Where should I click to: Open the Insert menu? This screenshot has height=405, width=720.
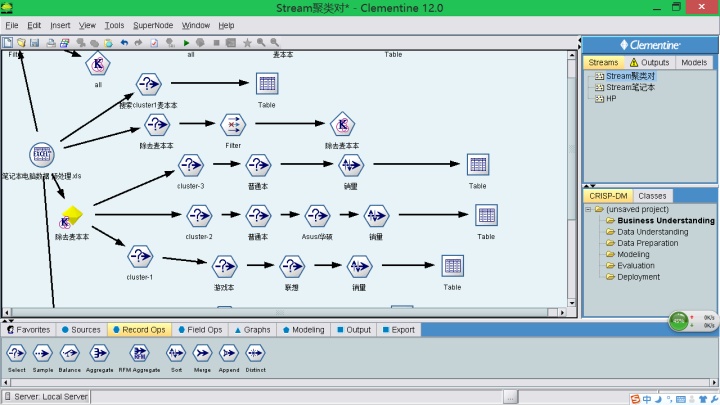[60, 25]
